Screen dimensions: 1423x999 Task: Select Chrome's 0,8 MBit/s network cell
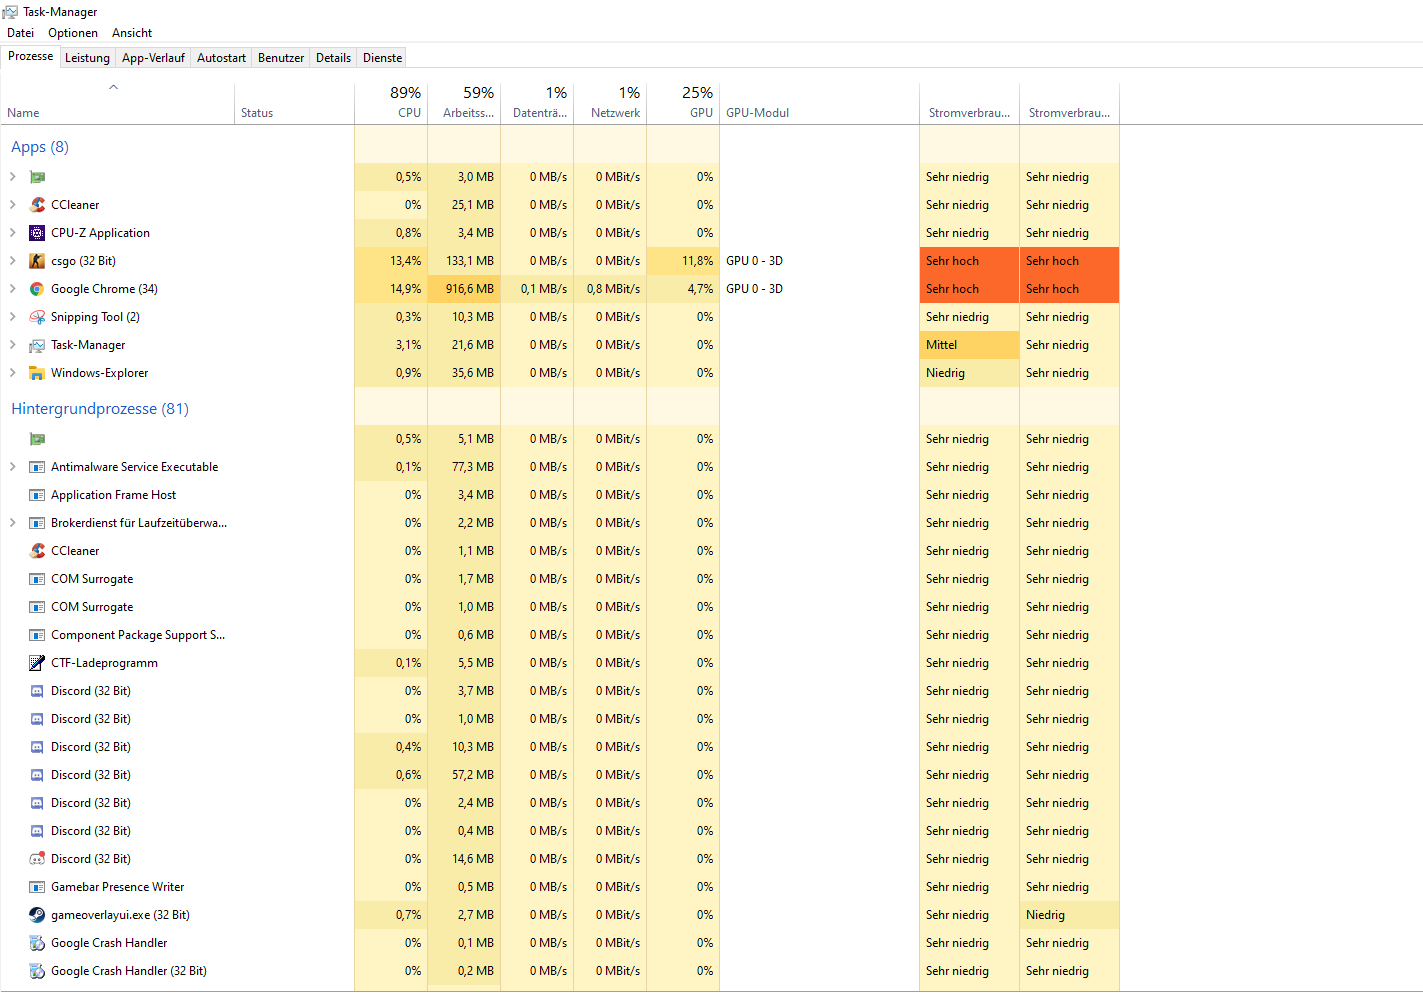click(x=610, y=289)
